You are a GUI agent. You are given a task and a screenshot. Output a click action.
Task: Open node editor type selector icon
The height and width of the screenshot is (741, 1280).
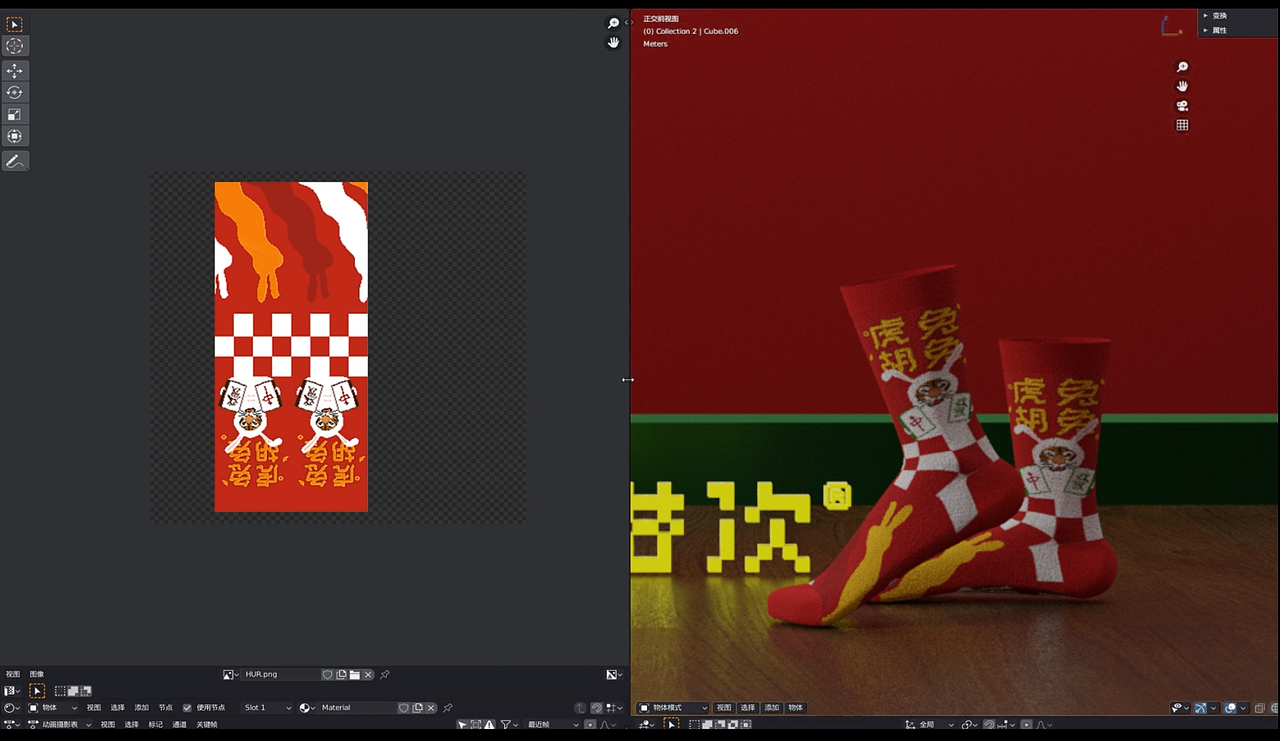pos(10,708)
